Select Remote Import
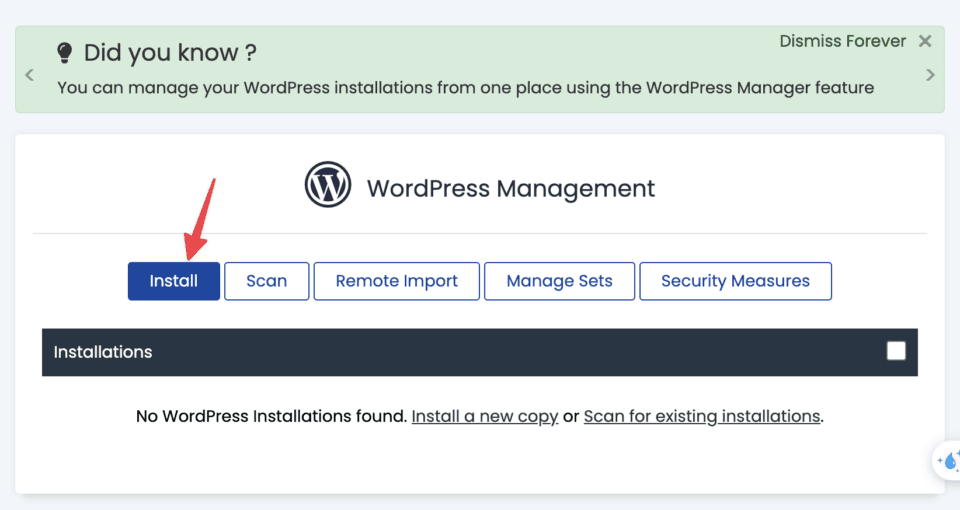960x510 pixels. click(x=396, y=281)
